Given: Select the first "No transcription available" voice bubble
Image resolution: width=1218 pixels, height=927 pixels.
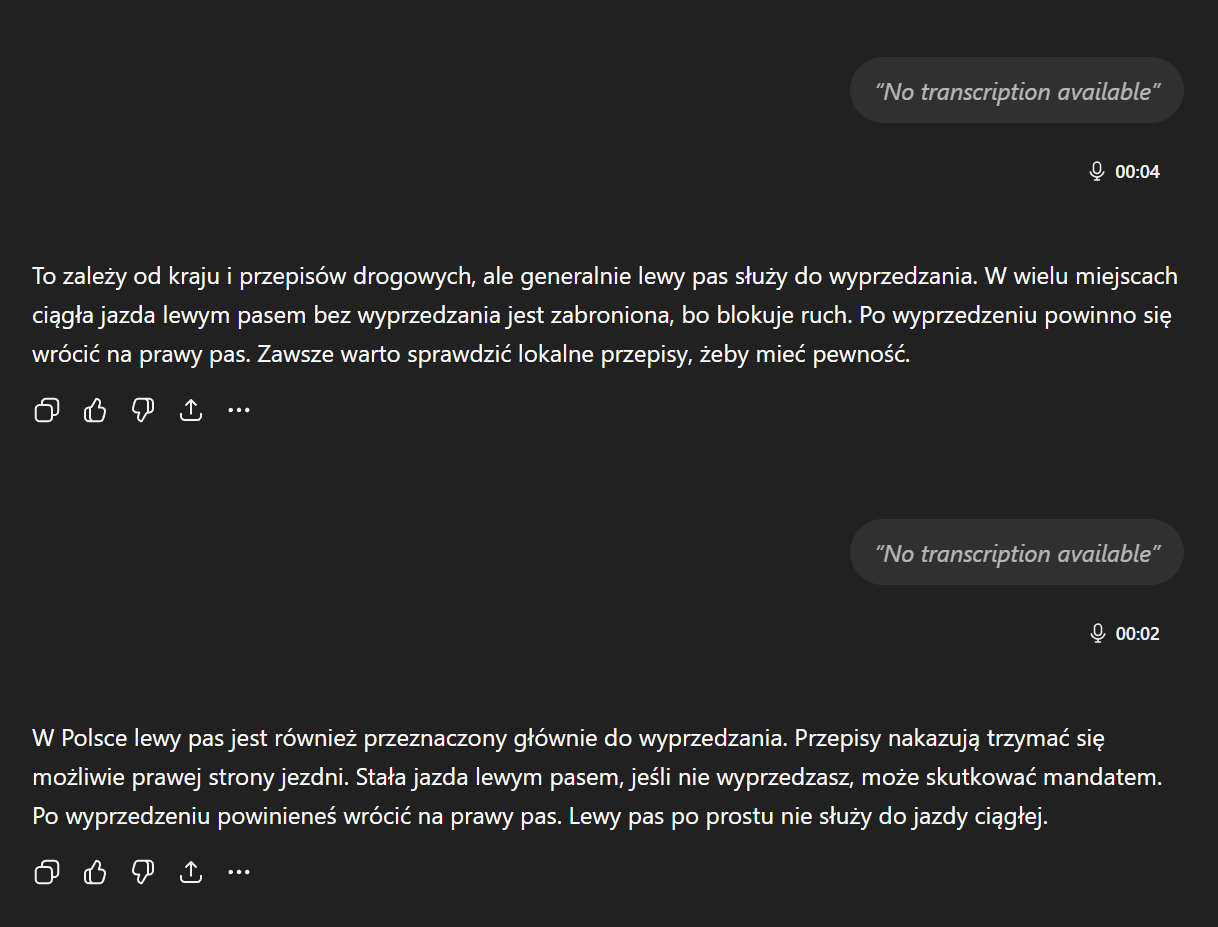Looking at the screenshot, I should pyautogui.click(x=1017, y=91).
